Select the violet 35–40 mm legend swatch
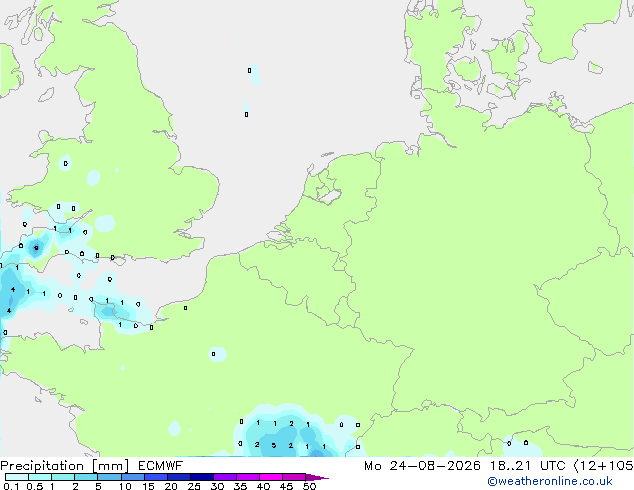The height and width of the screenshot is (490, 634). click(248, 477)
